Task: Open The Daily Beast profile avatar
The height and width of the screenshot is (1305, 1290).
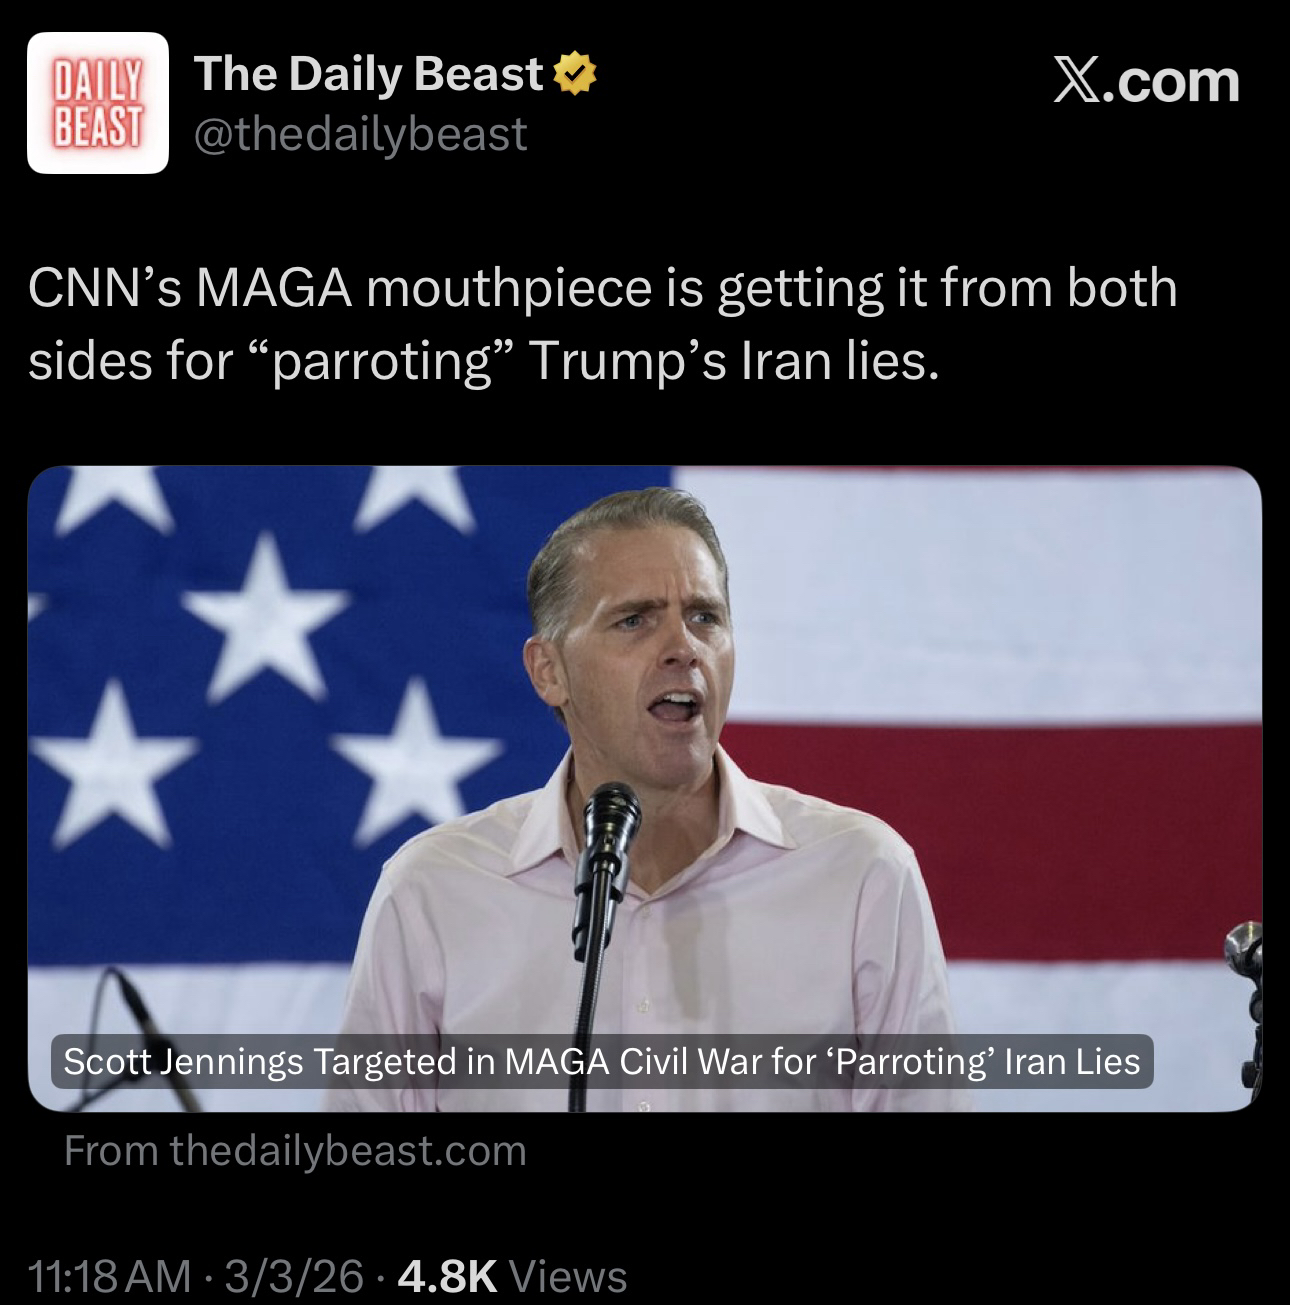Action: pyautogui.click(x=97, y=103)
